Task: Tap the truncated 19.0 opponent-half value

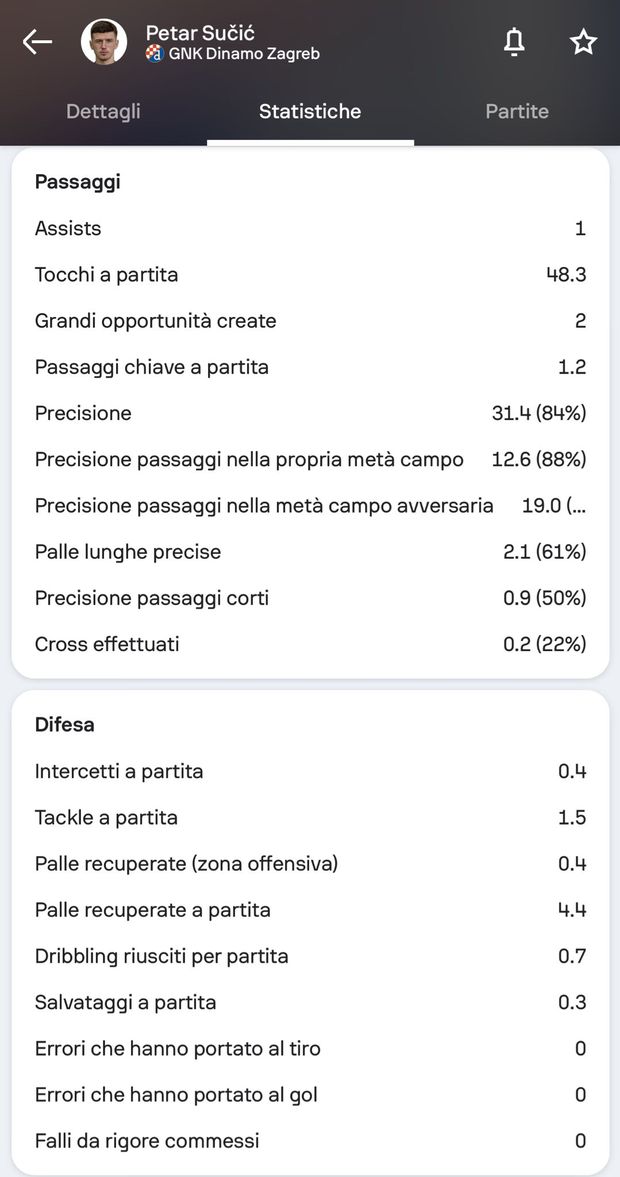Action: [x=553, y=506]
